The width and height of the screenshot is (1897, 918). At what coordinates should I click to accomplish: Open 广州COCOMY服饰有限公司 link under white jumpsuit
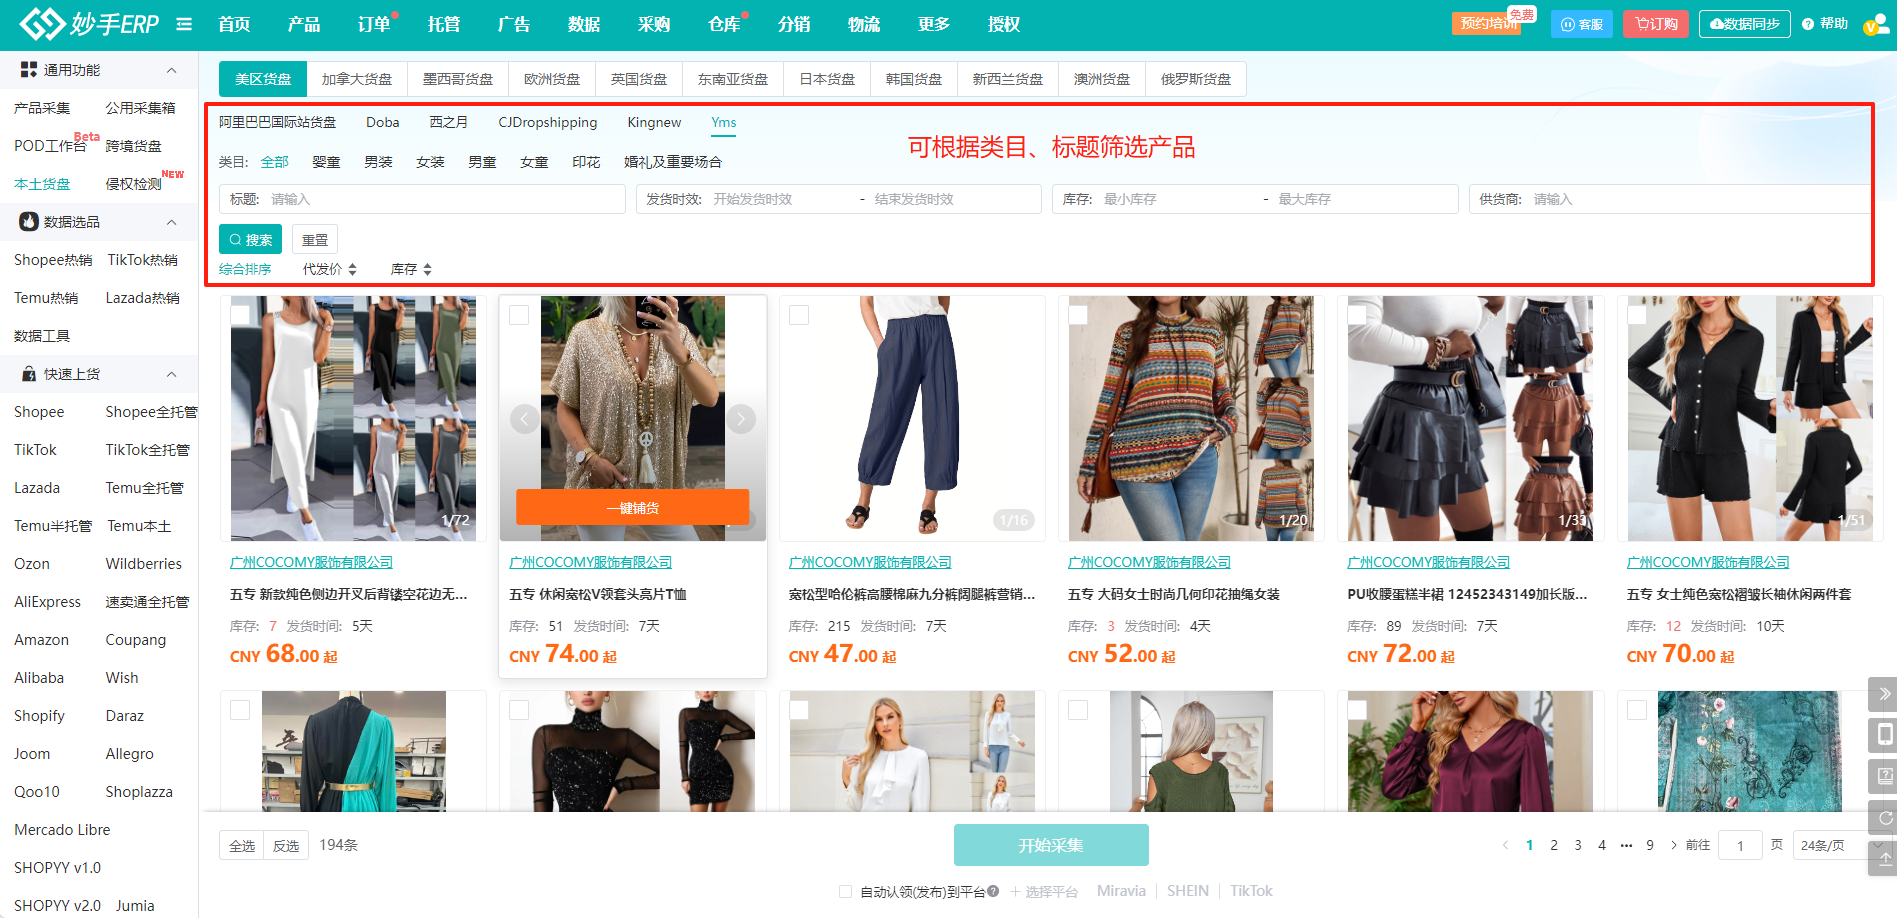(311, 562)
